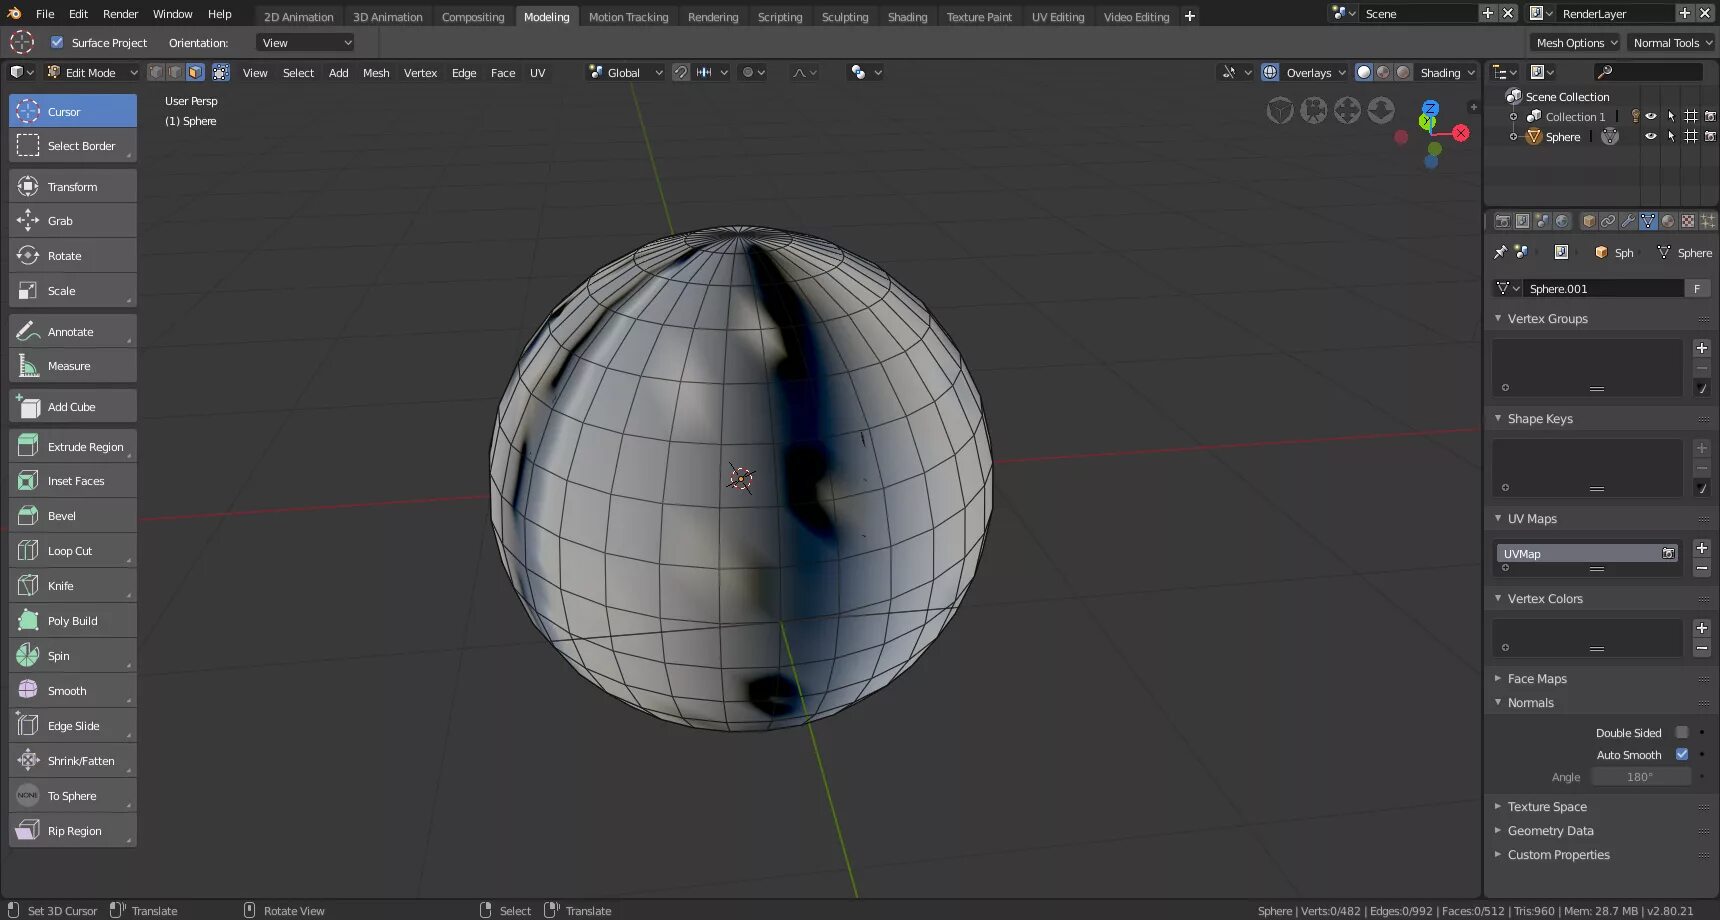Image resolution: width=1720 pixels, height=920 pixels.
Task: Select the Loop Cut tool
Action: (x=72, y=551)
